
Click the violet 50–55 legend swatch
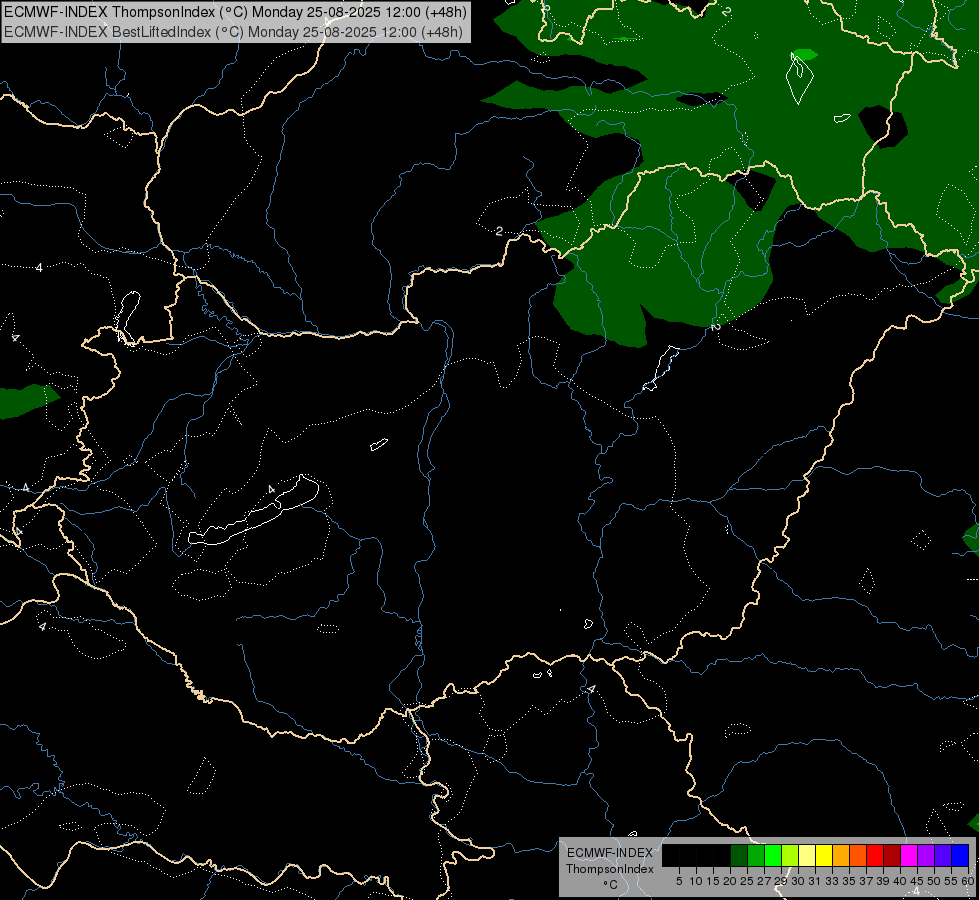pyautogui.click(x=943, y=856)
